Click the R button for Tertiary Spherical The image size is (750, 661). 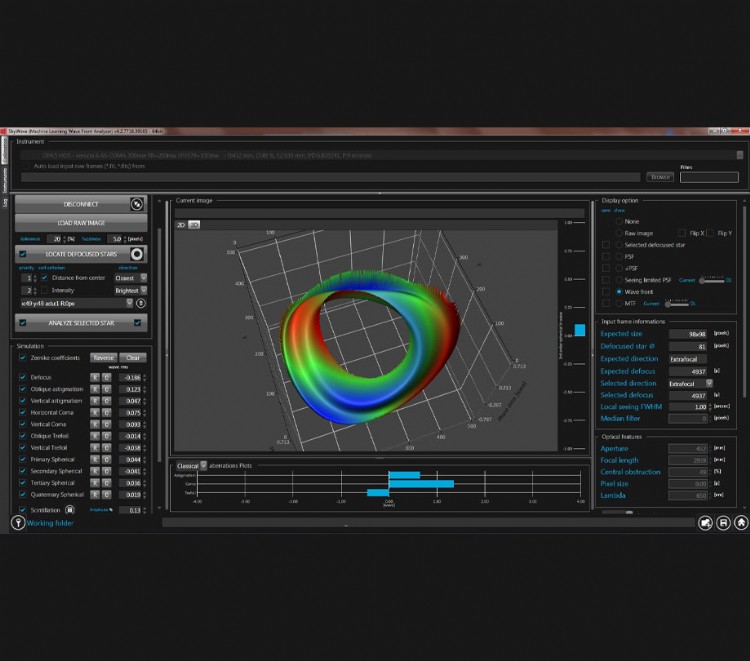[x=95, y=483]
